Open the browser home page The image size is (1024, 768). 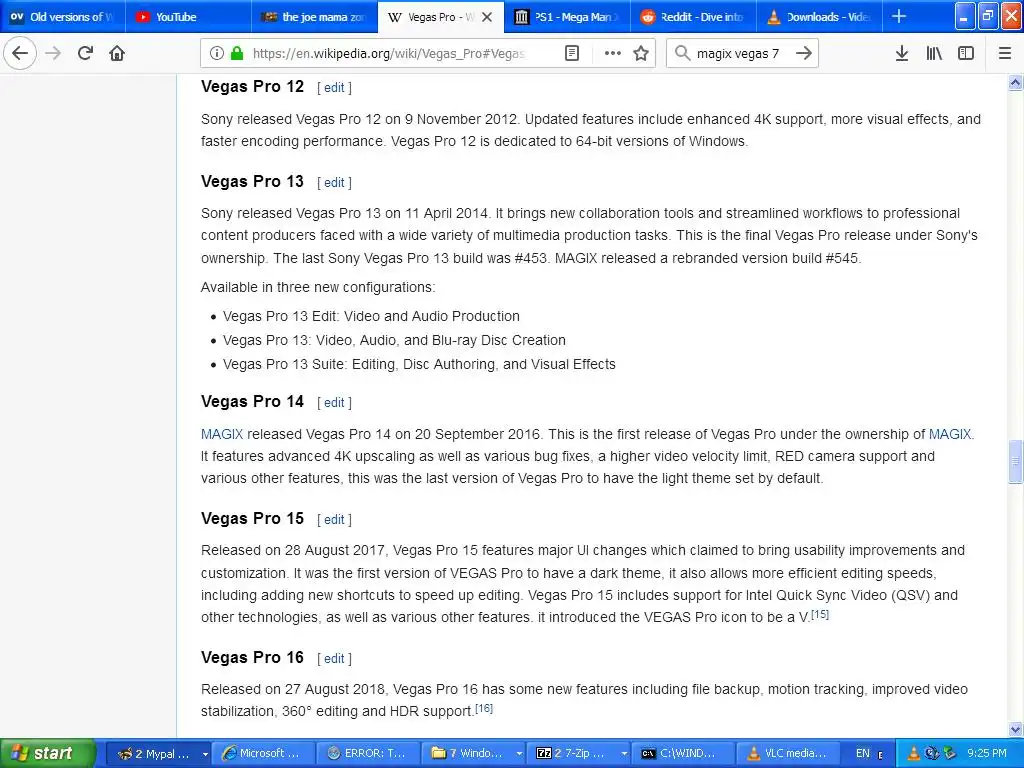(117, 53)
